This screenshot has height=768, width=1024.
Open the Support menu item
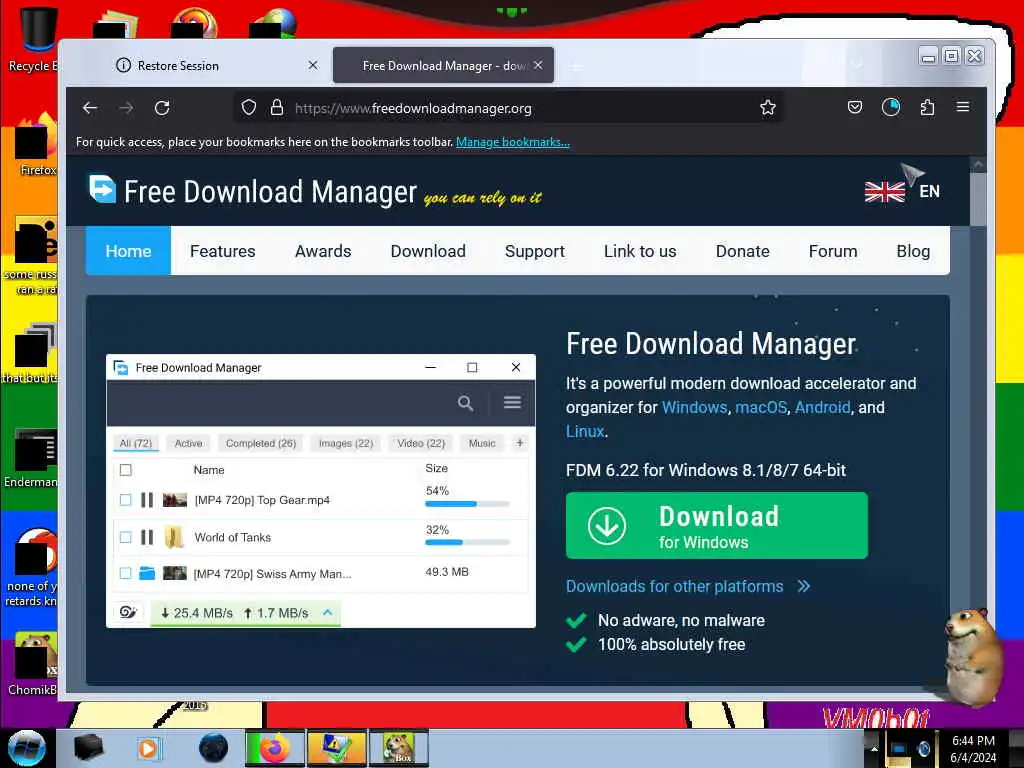[x=535, y=251]
